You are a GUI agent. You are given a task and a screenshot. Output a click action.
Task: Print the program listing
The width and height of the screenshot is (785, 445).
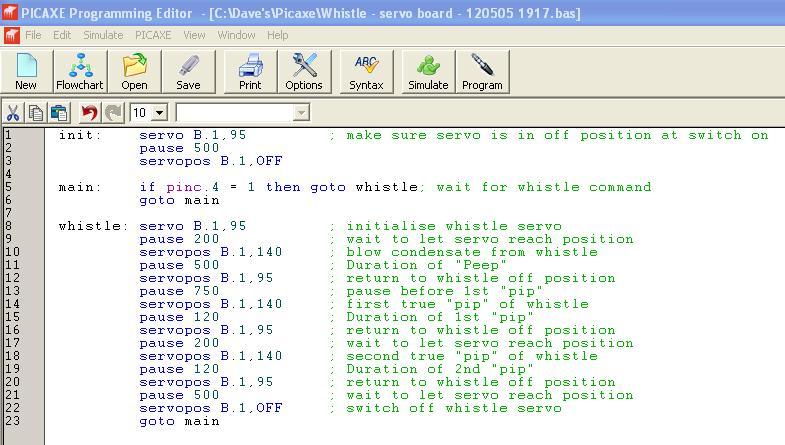[x=250, y=72]
